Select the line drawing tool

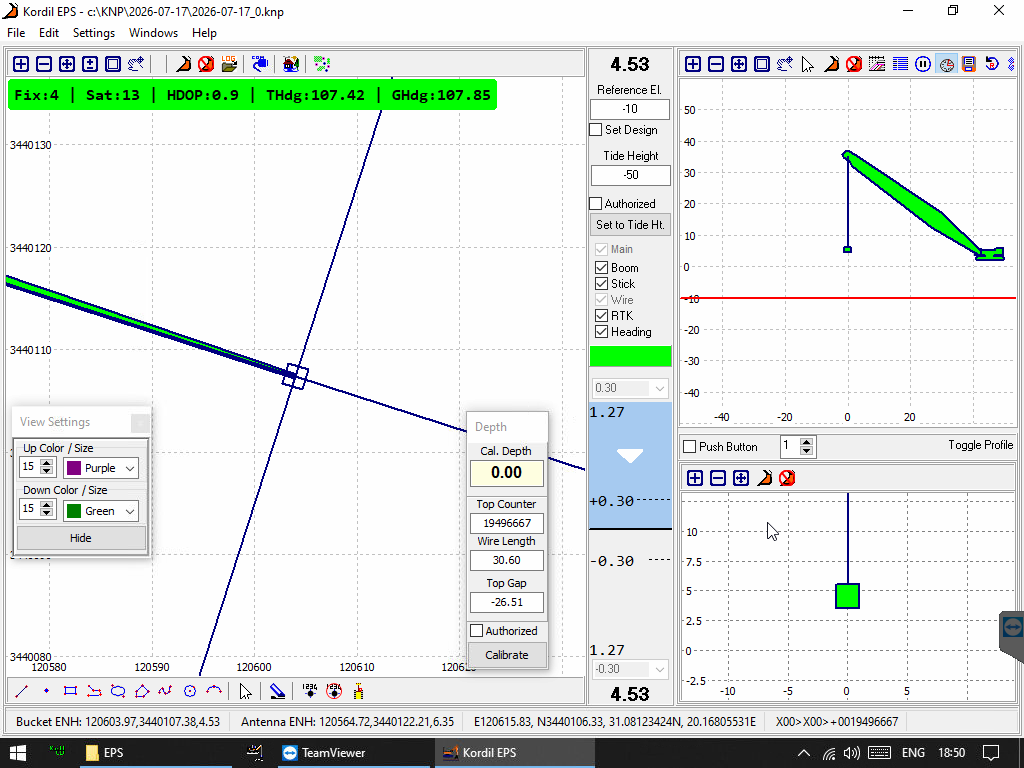(x=22, y=691)
